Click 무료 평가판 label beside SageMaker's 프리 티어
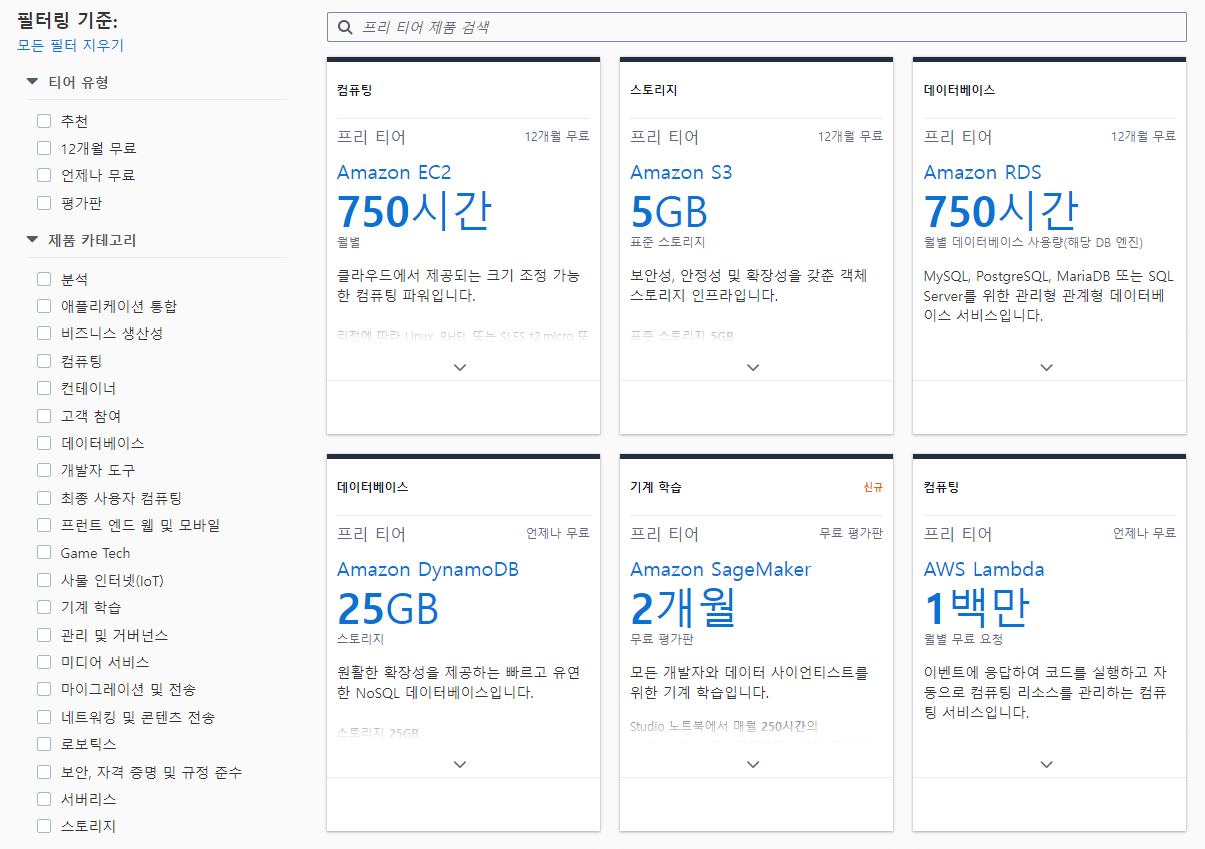1205x849 pixels. (x=851, y=533)
